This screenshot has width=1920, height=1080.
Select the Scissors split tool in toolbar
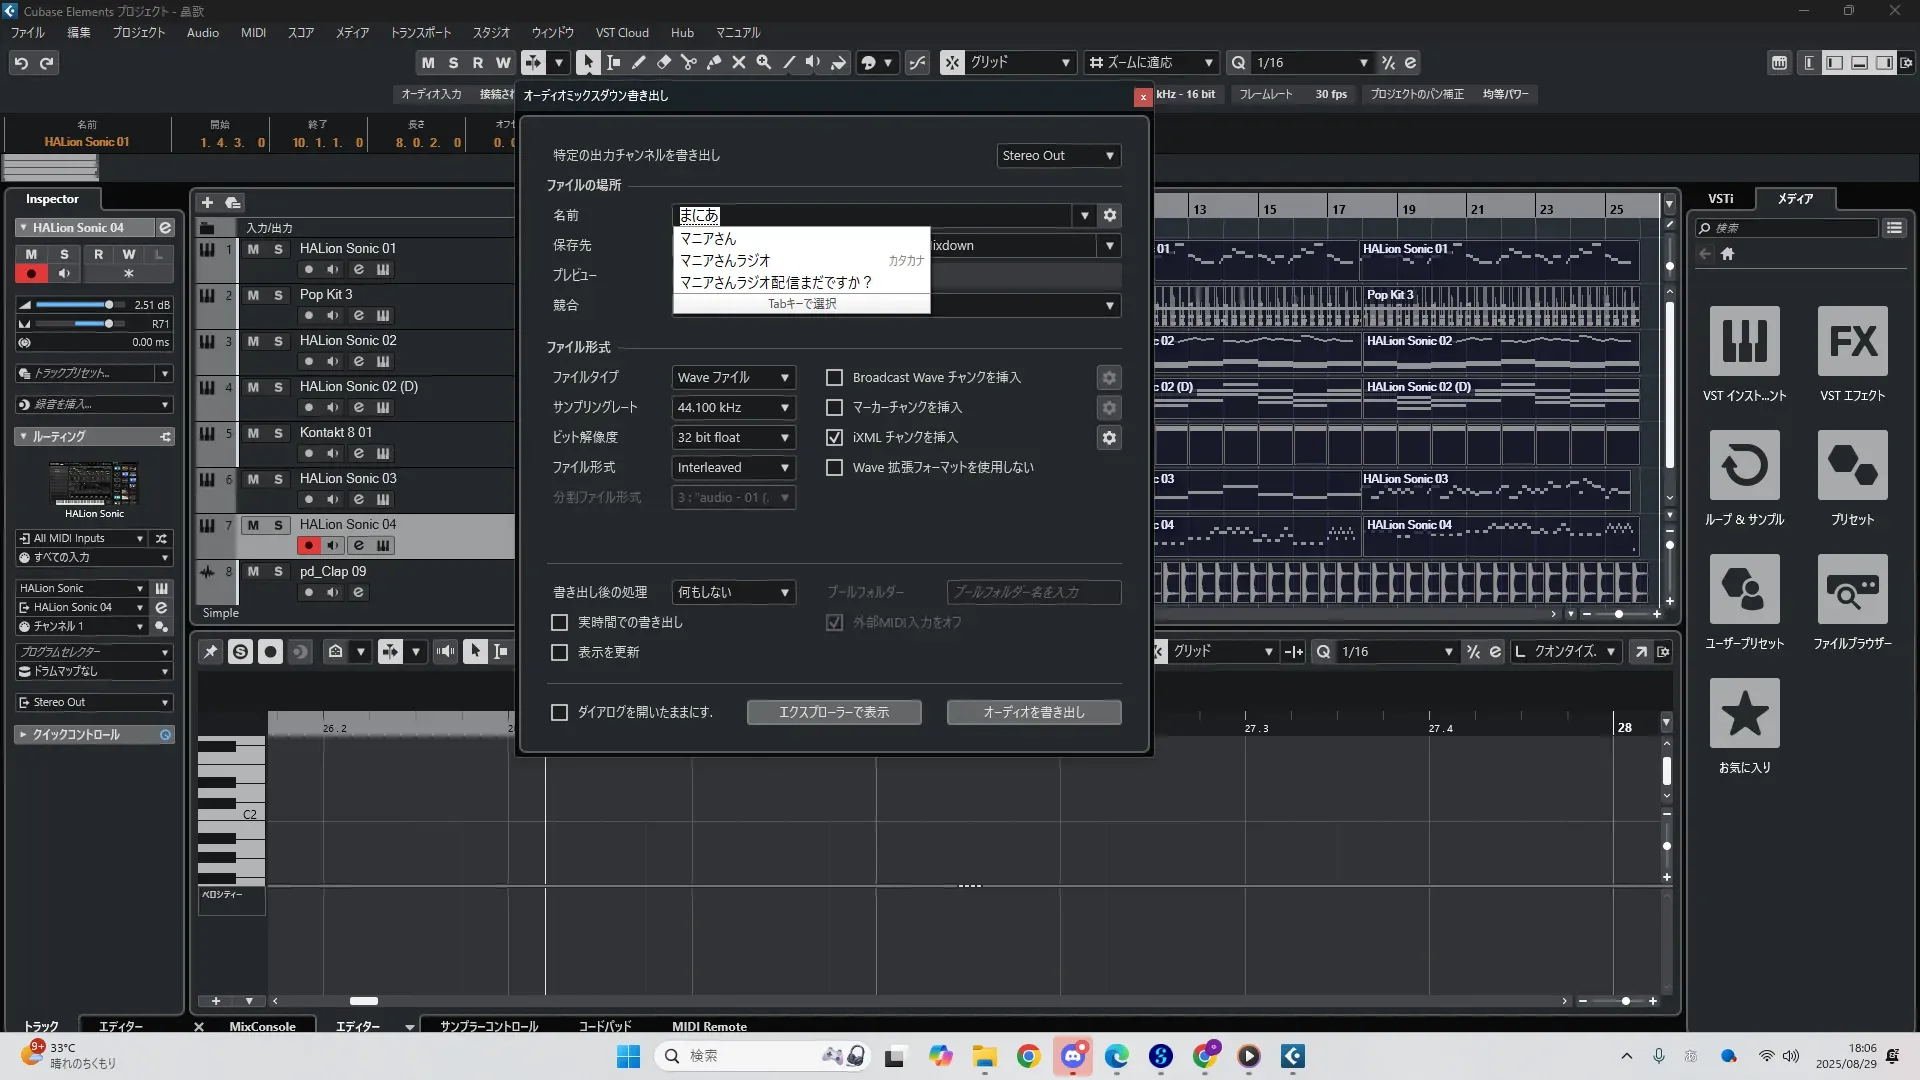(x=688, y=62)
